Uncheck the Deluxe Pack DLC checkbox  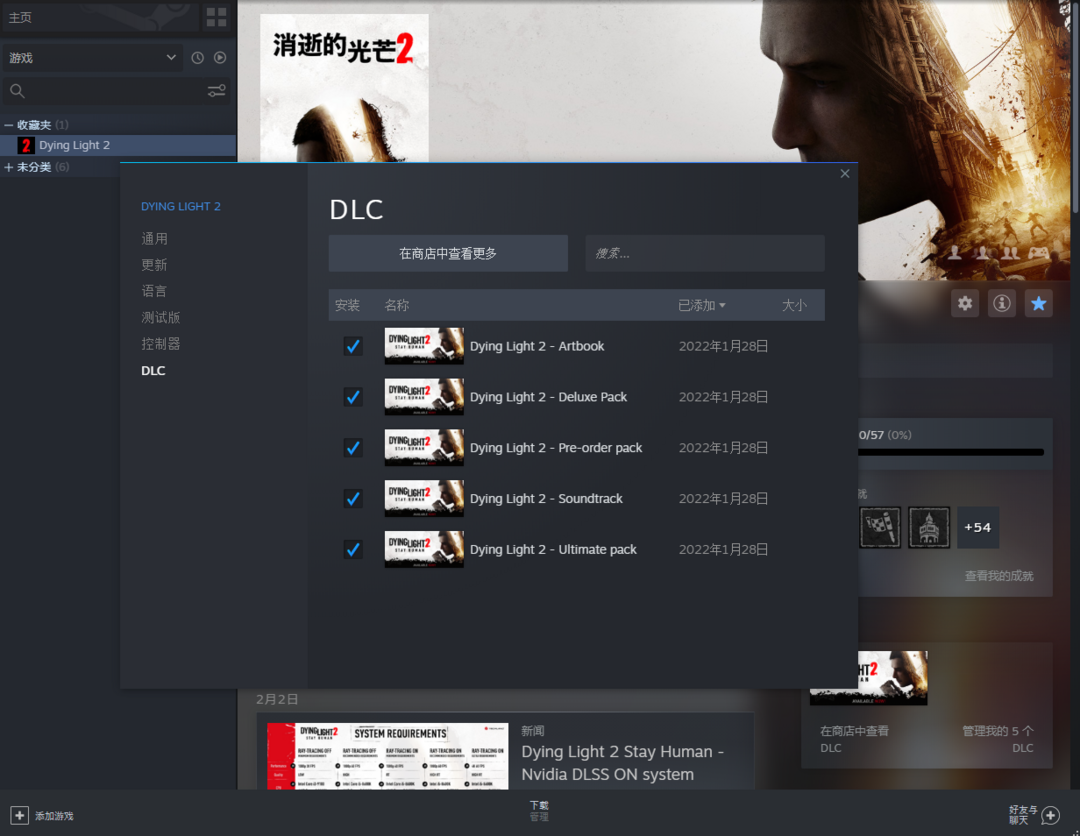[353, 397]
